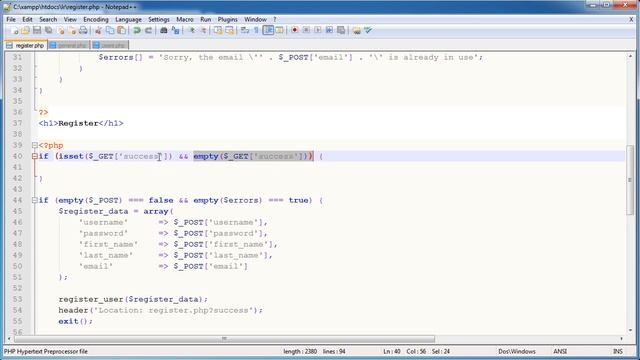Switch to the general.php tab
The width and height of the screenshot is (640, 360).
coord(68,45)
